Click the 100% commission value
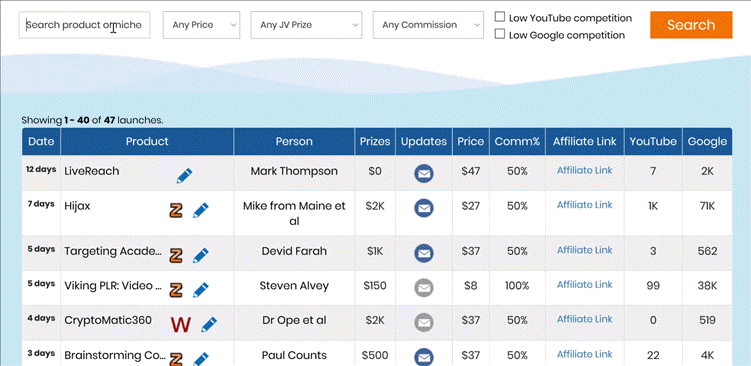Viewport: 751px width, 366px height. coord(517,286)
